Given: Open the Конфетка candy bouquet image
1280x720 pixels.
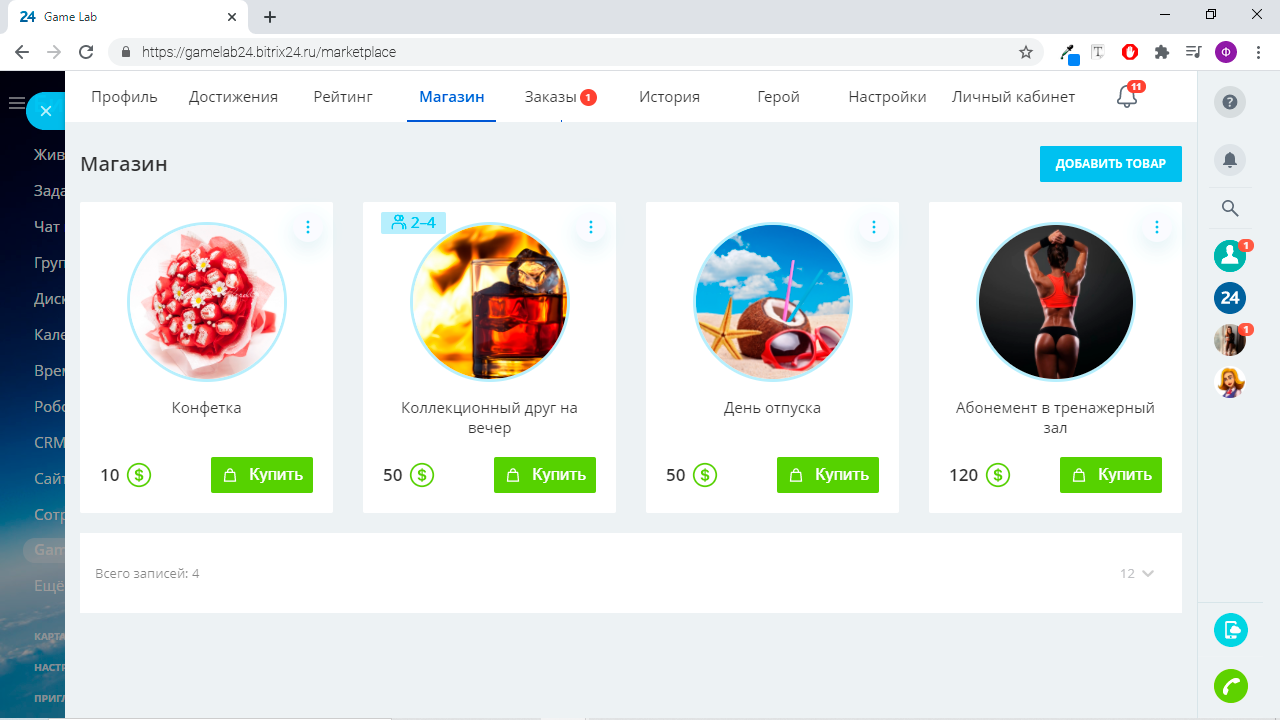Looking at the screenshot, I should [x=207, y=302].
